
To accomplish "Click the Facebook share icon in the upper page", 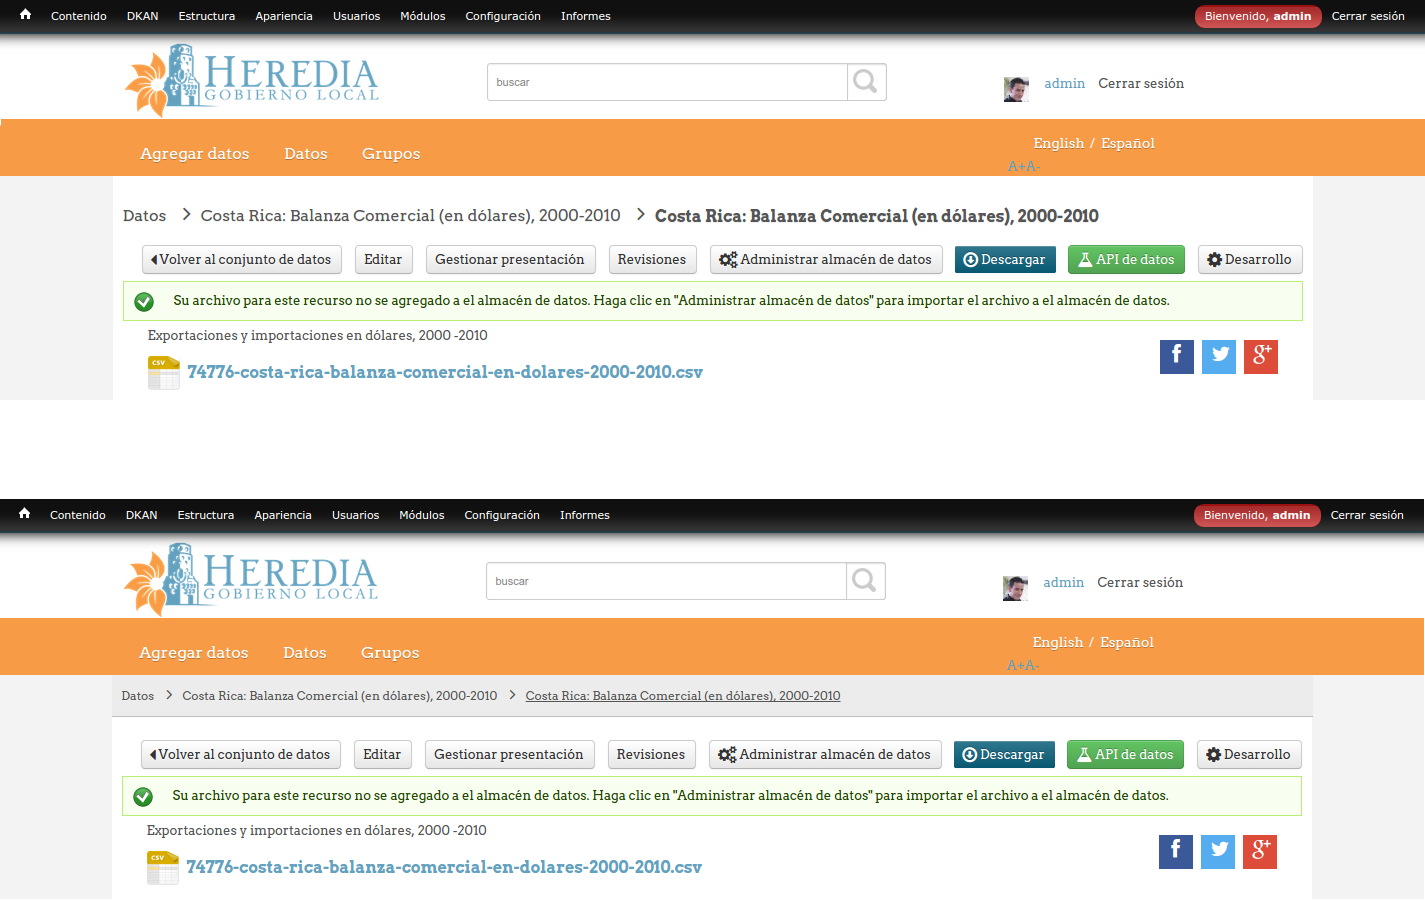I will coord(1176,356).
